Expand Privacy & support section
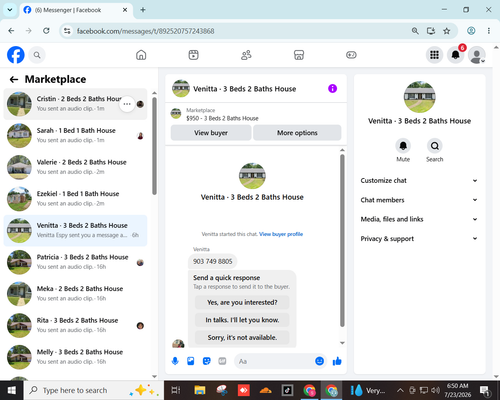500x400 pixels. [x=419, y=238]
